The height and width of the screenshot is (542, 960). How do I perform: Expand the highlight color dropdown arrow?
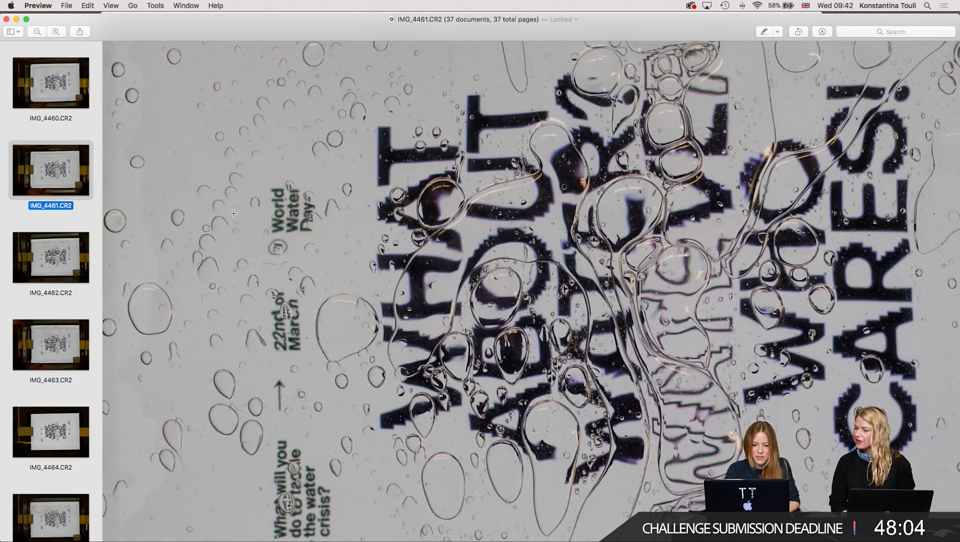point(778,31)
